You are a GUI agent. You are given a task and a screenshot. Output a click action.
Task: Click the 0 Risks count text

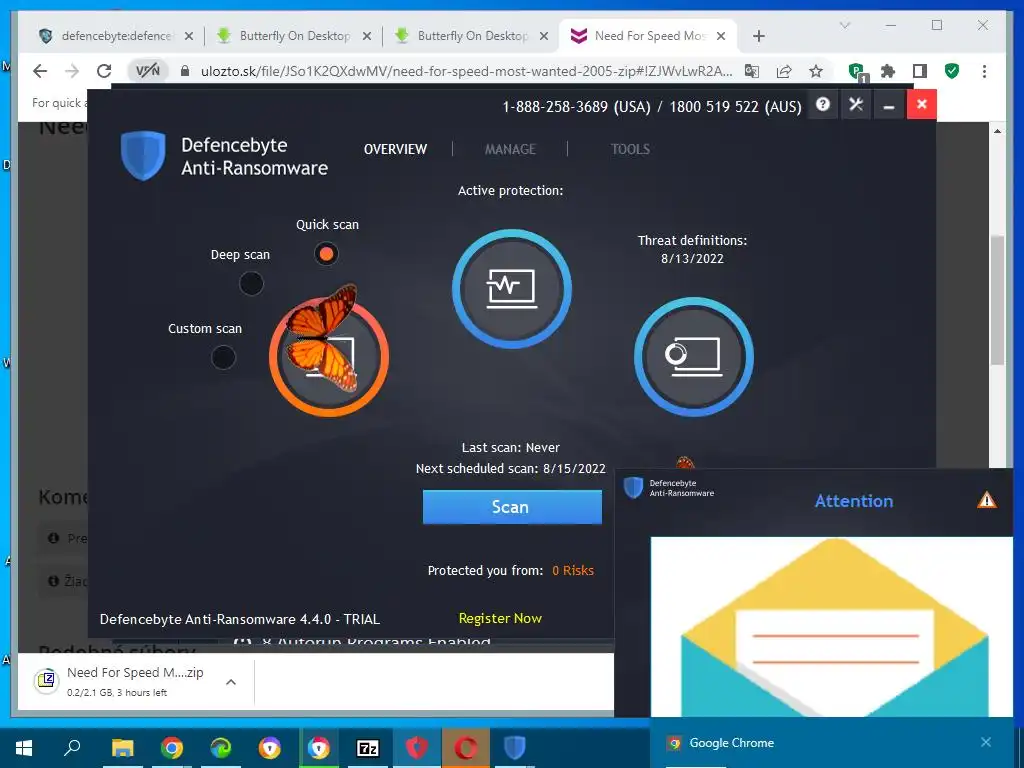[x=573, y=570]
